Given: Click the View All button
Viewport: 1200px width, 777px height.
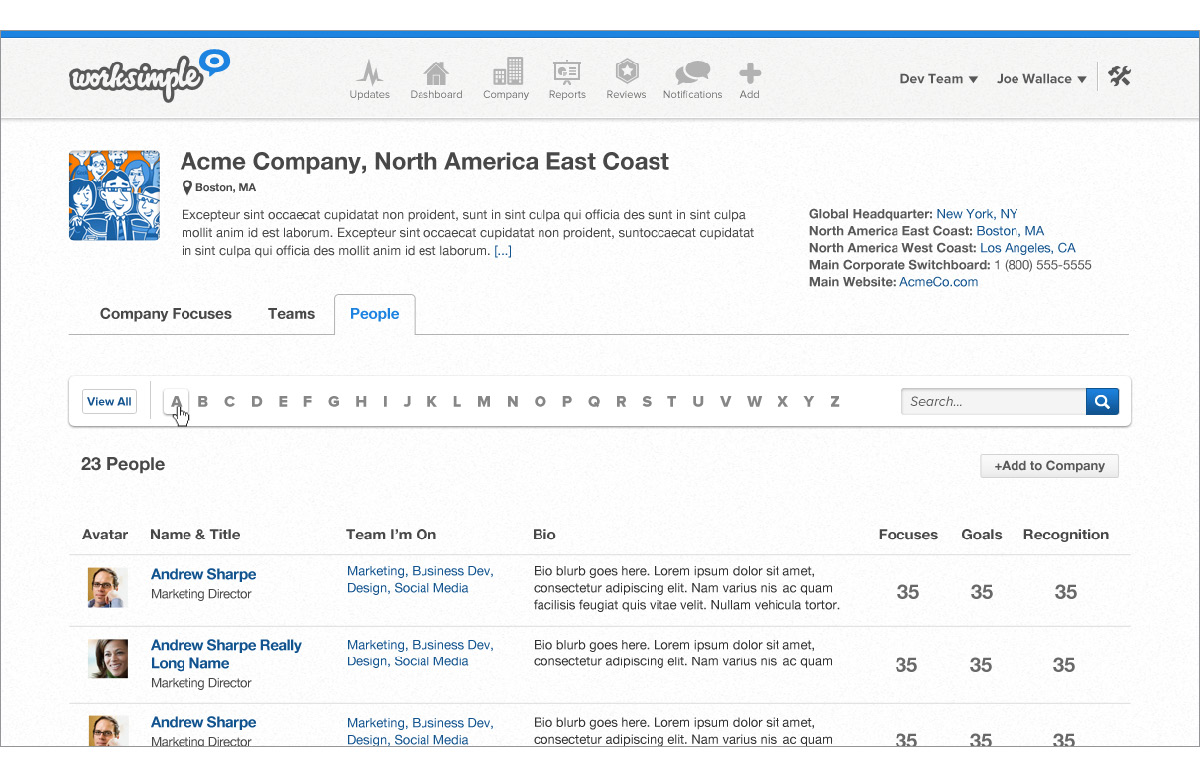Looking at the screenshot, I should click(109, 402).
